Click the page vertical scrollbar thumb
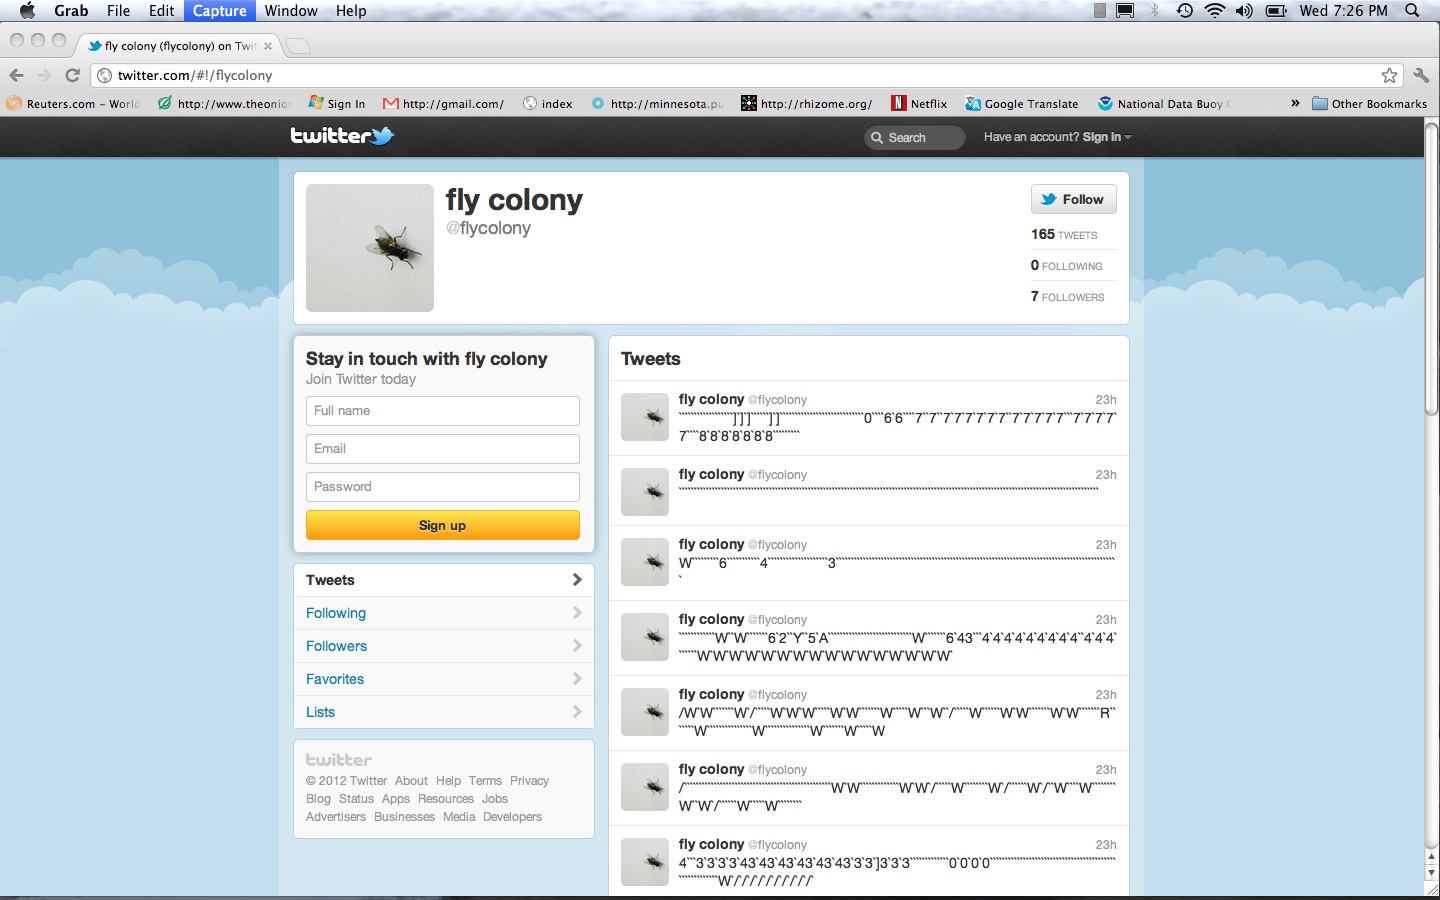1440x900 pixels. 1431,270
